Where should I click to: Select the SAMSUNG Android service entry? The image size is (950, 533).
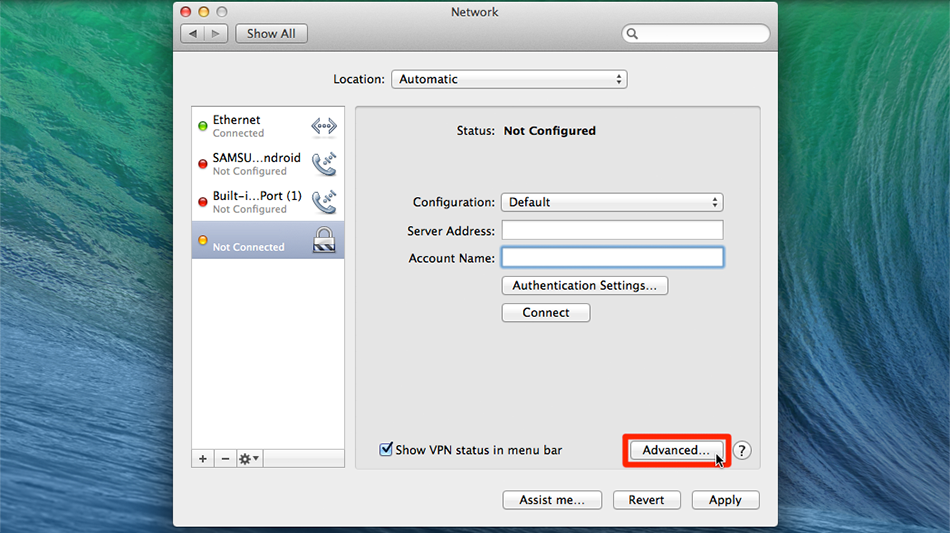click(255, 164)
